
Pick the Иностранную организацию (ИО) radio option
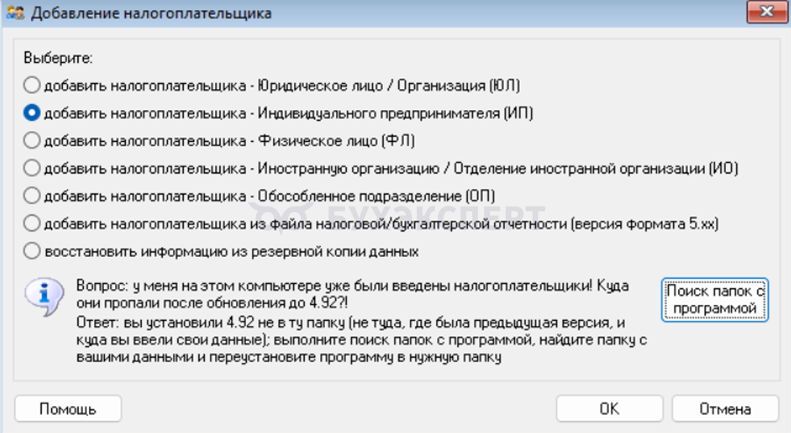click(x=33, y=167)
